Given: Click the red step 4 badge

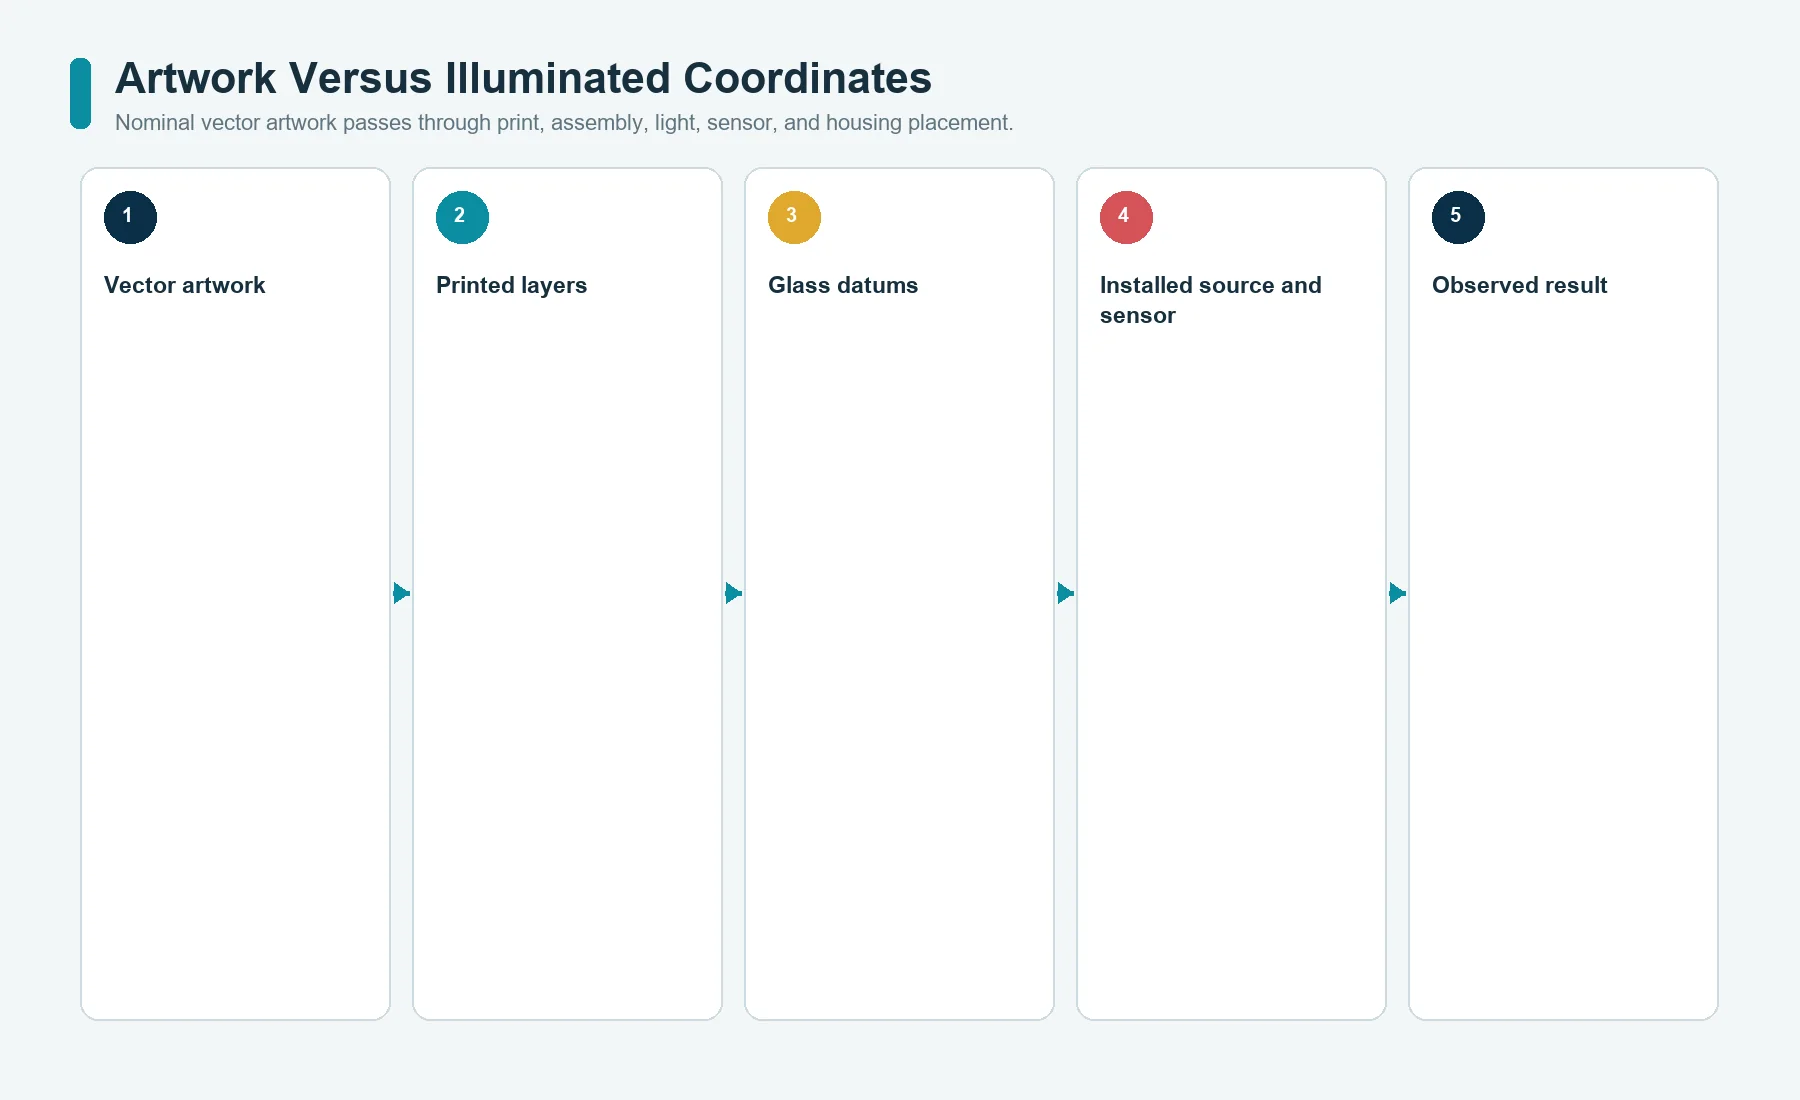Looking at the screenshot, I should pos(1126,217).
